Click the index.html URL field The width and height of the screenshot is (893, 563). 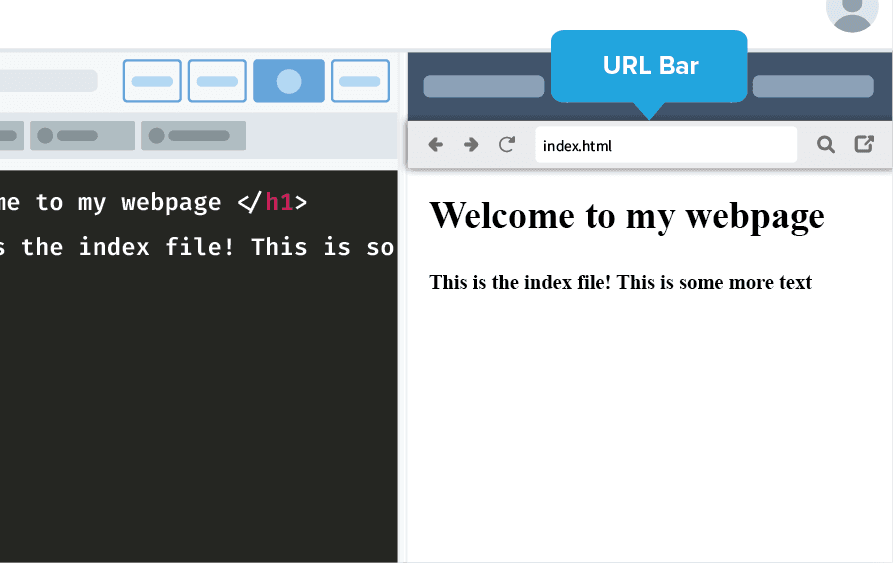(665, 146)
